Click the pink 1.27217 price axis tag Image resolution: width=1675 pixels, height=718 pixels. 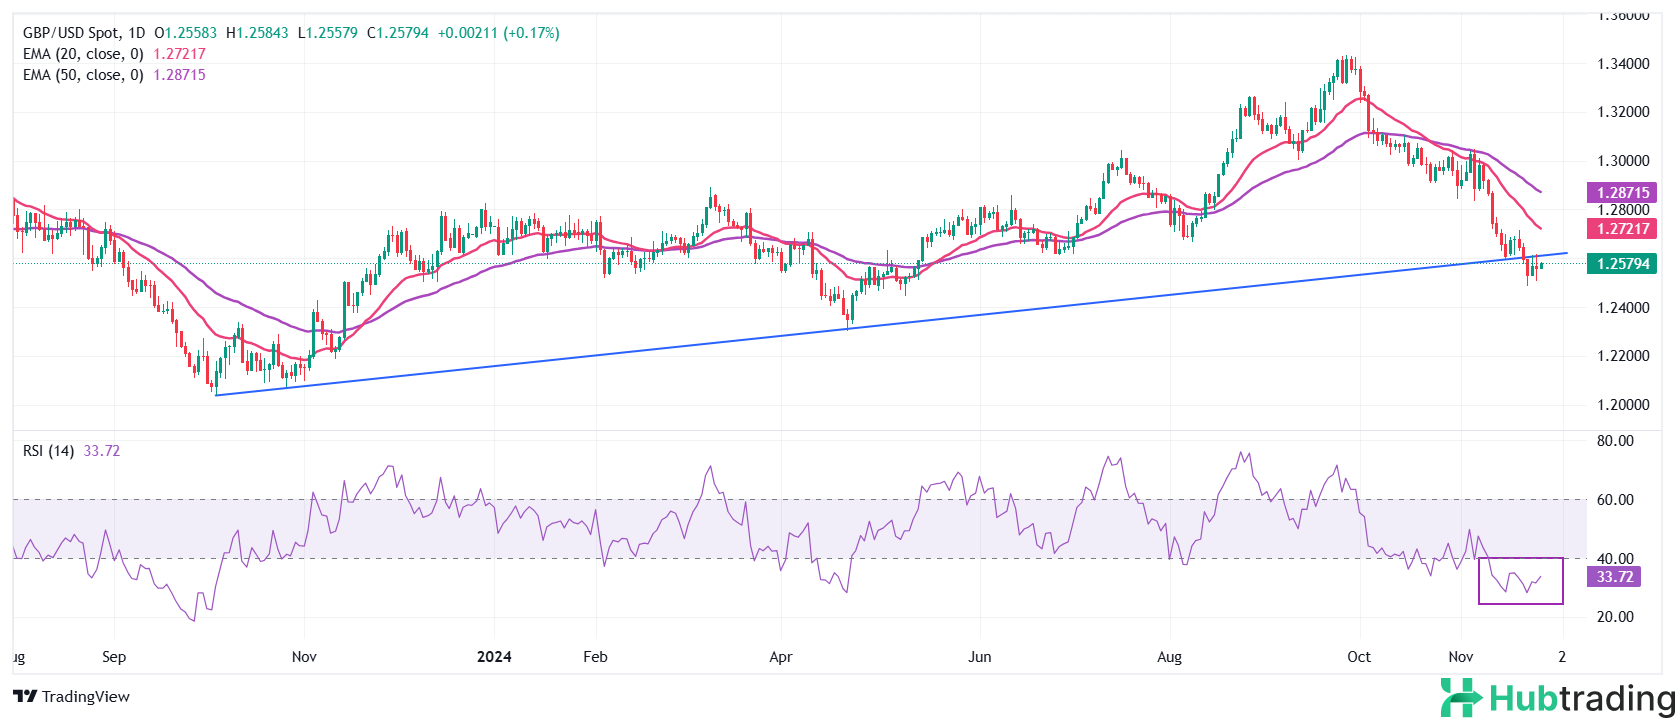1621,229
